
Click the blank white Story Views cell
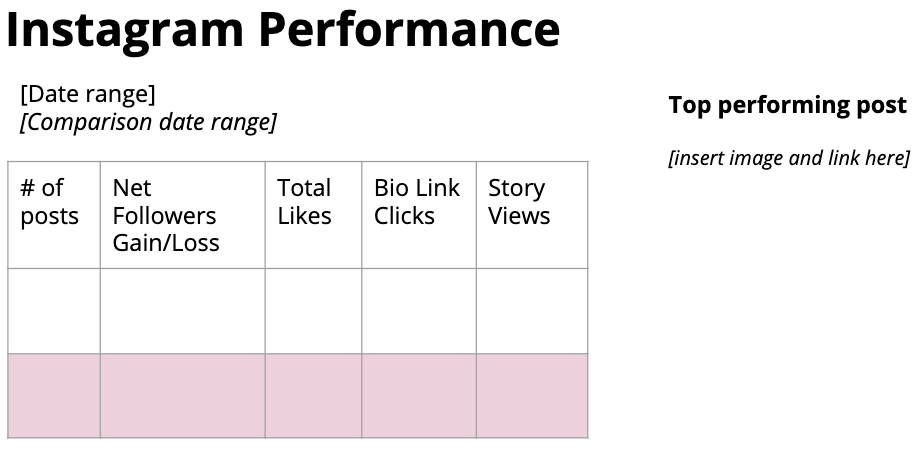531,310
